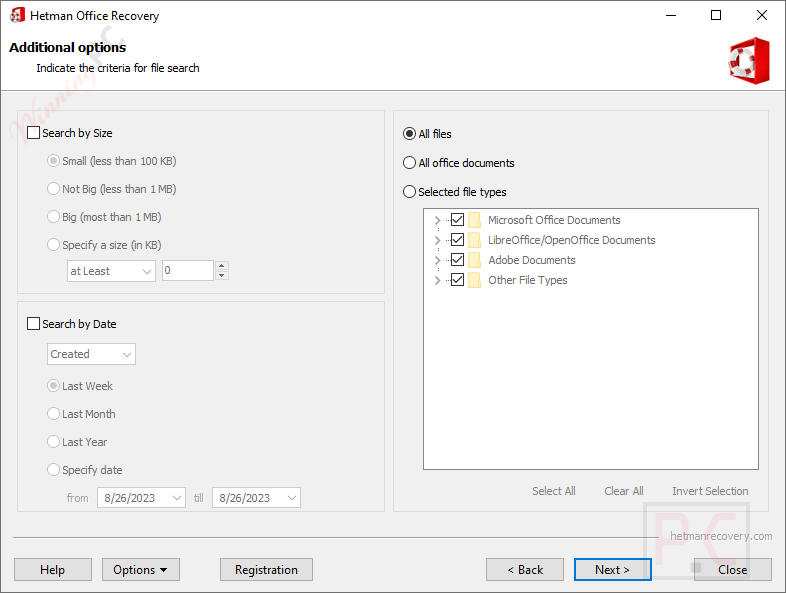This screenshot has height=593, width=786.
Task: Open the Created date type dropdown
Action: click(x=91, y=354)
